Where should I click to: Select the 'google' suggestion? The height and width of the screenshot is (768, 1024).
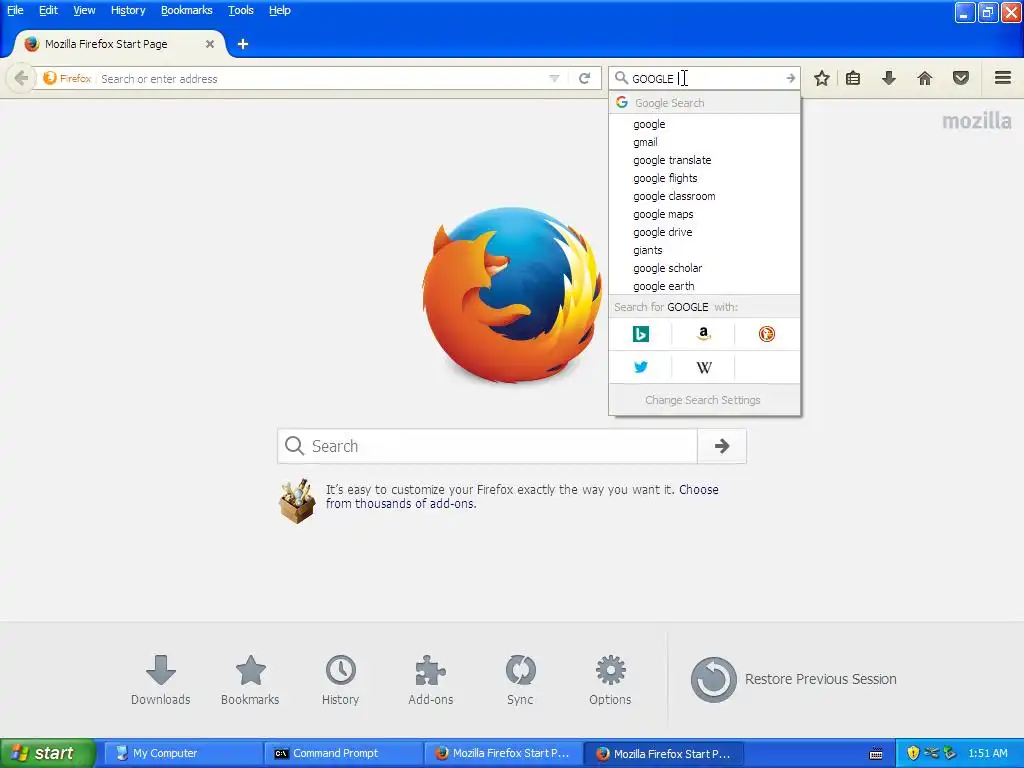704,124
